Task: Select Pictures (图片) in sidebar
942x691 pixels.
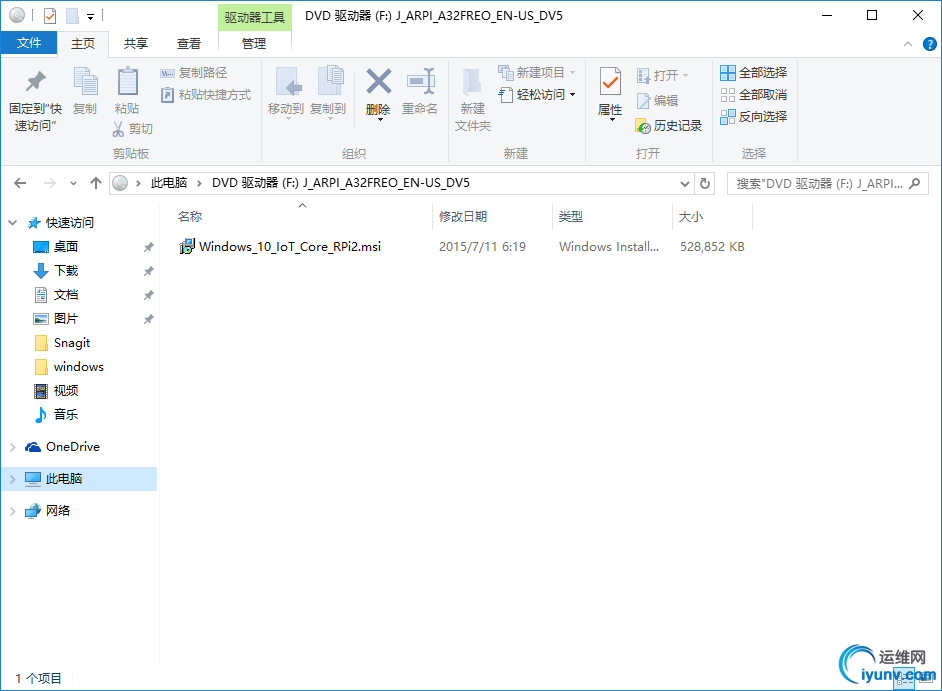Action: pyautogui.click(x=66, y=319)
